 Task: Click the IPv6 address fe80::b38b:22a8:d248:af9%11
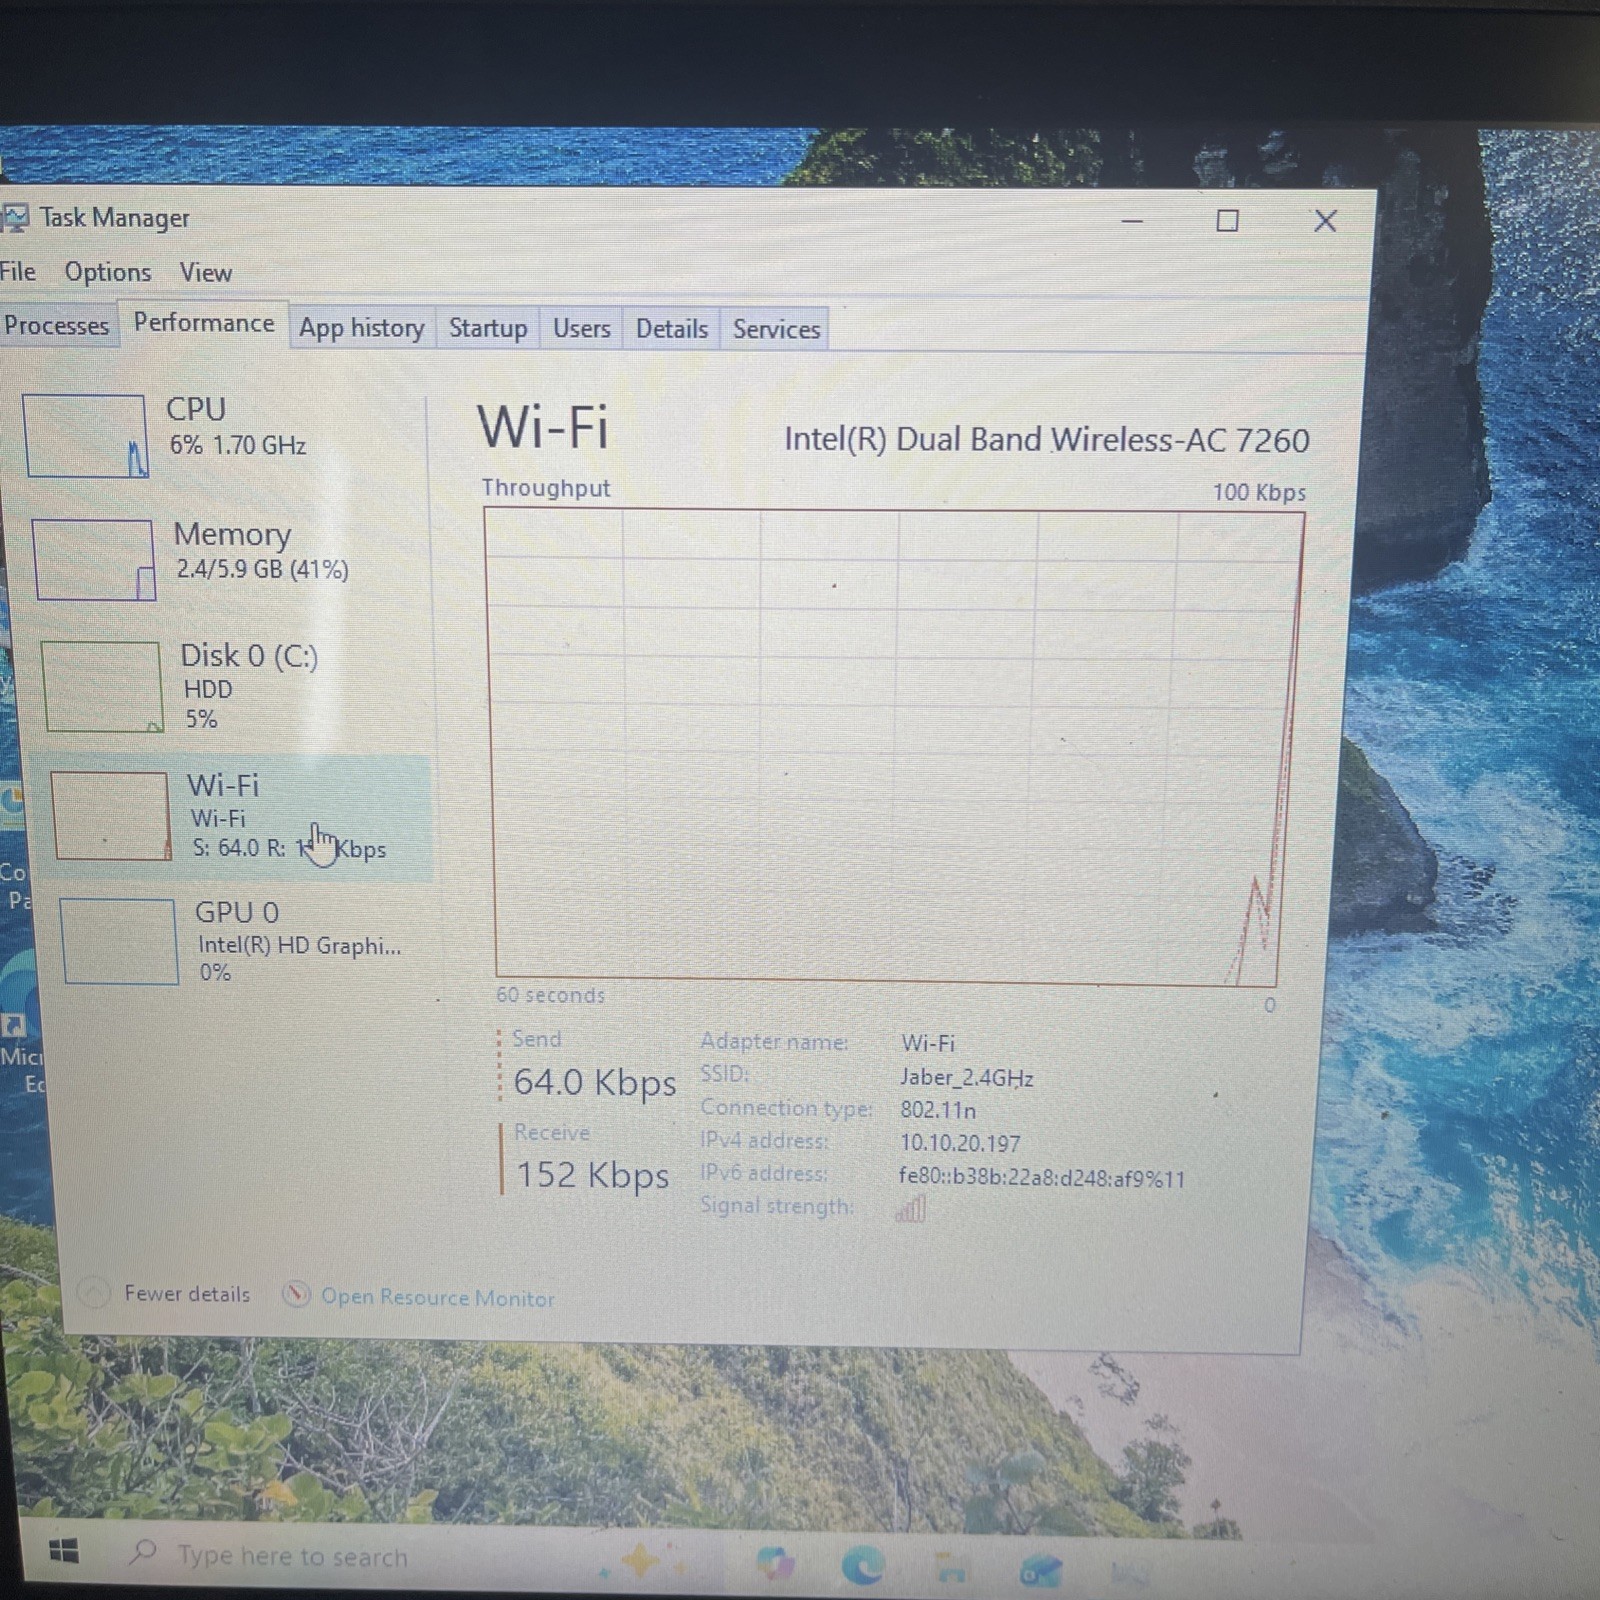[x=1042, y=1178]
